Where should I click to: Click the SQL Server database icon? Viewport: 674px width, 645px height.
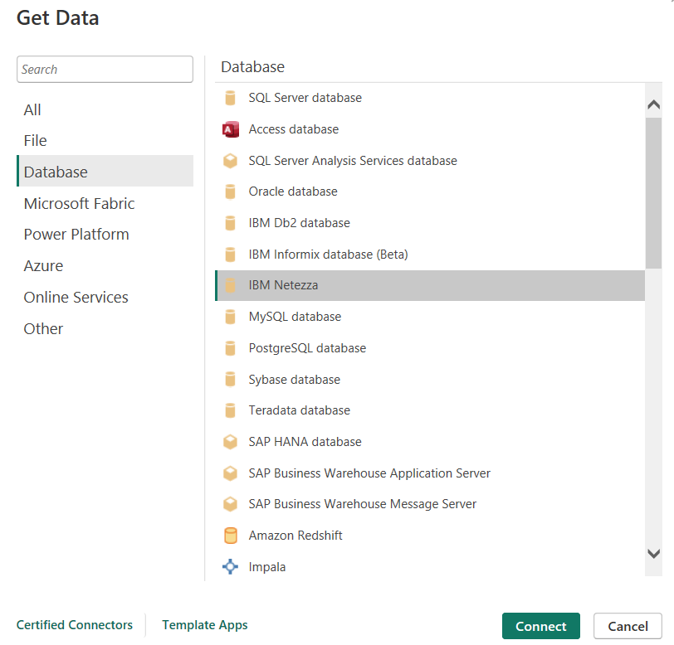point(230,98)
